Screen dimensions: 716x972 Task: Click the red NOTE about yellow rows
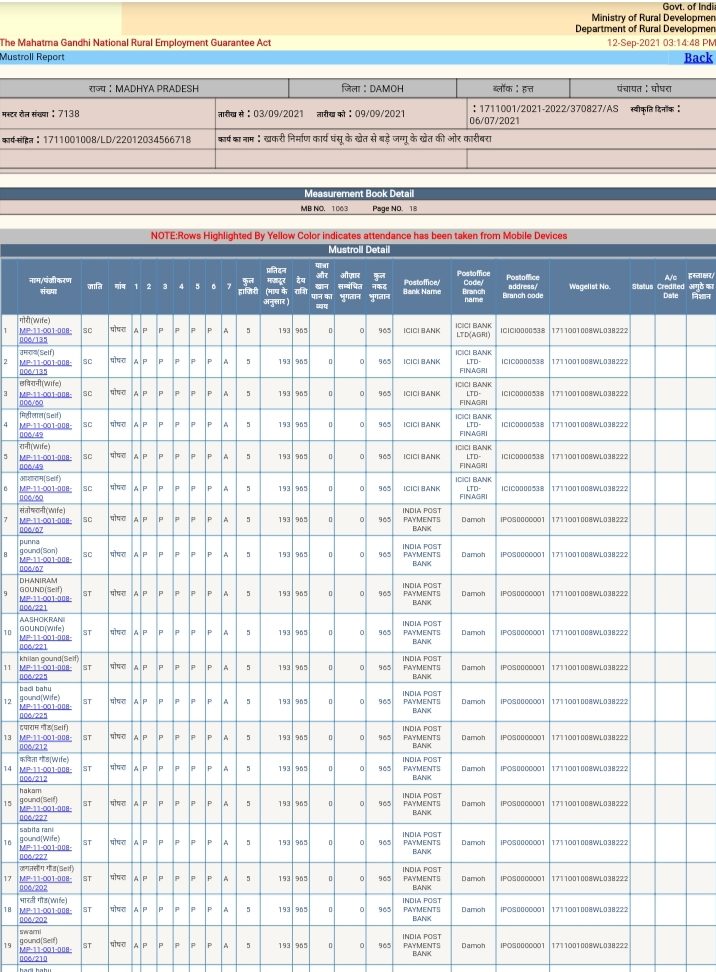[x=359, y=236]
